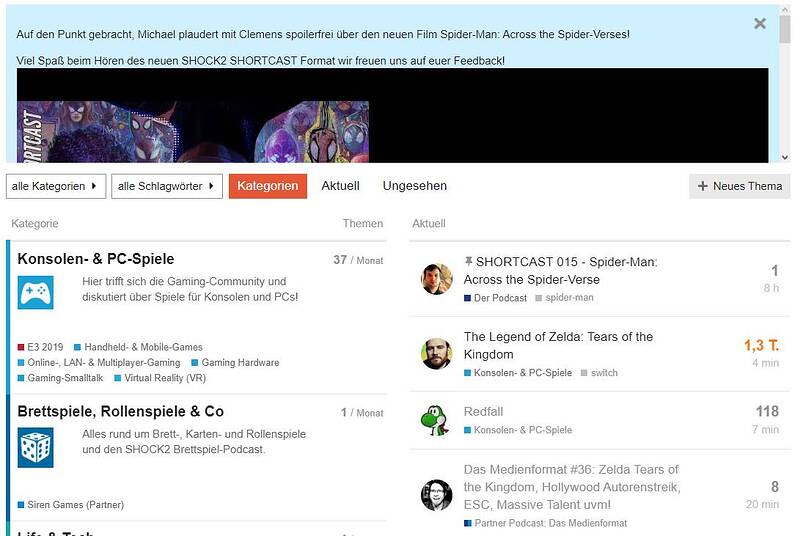Screen dimensions: 800x536
Task: Open the alle Kategorien dropdown
Action: point(56,186)
